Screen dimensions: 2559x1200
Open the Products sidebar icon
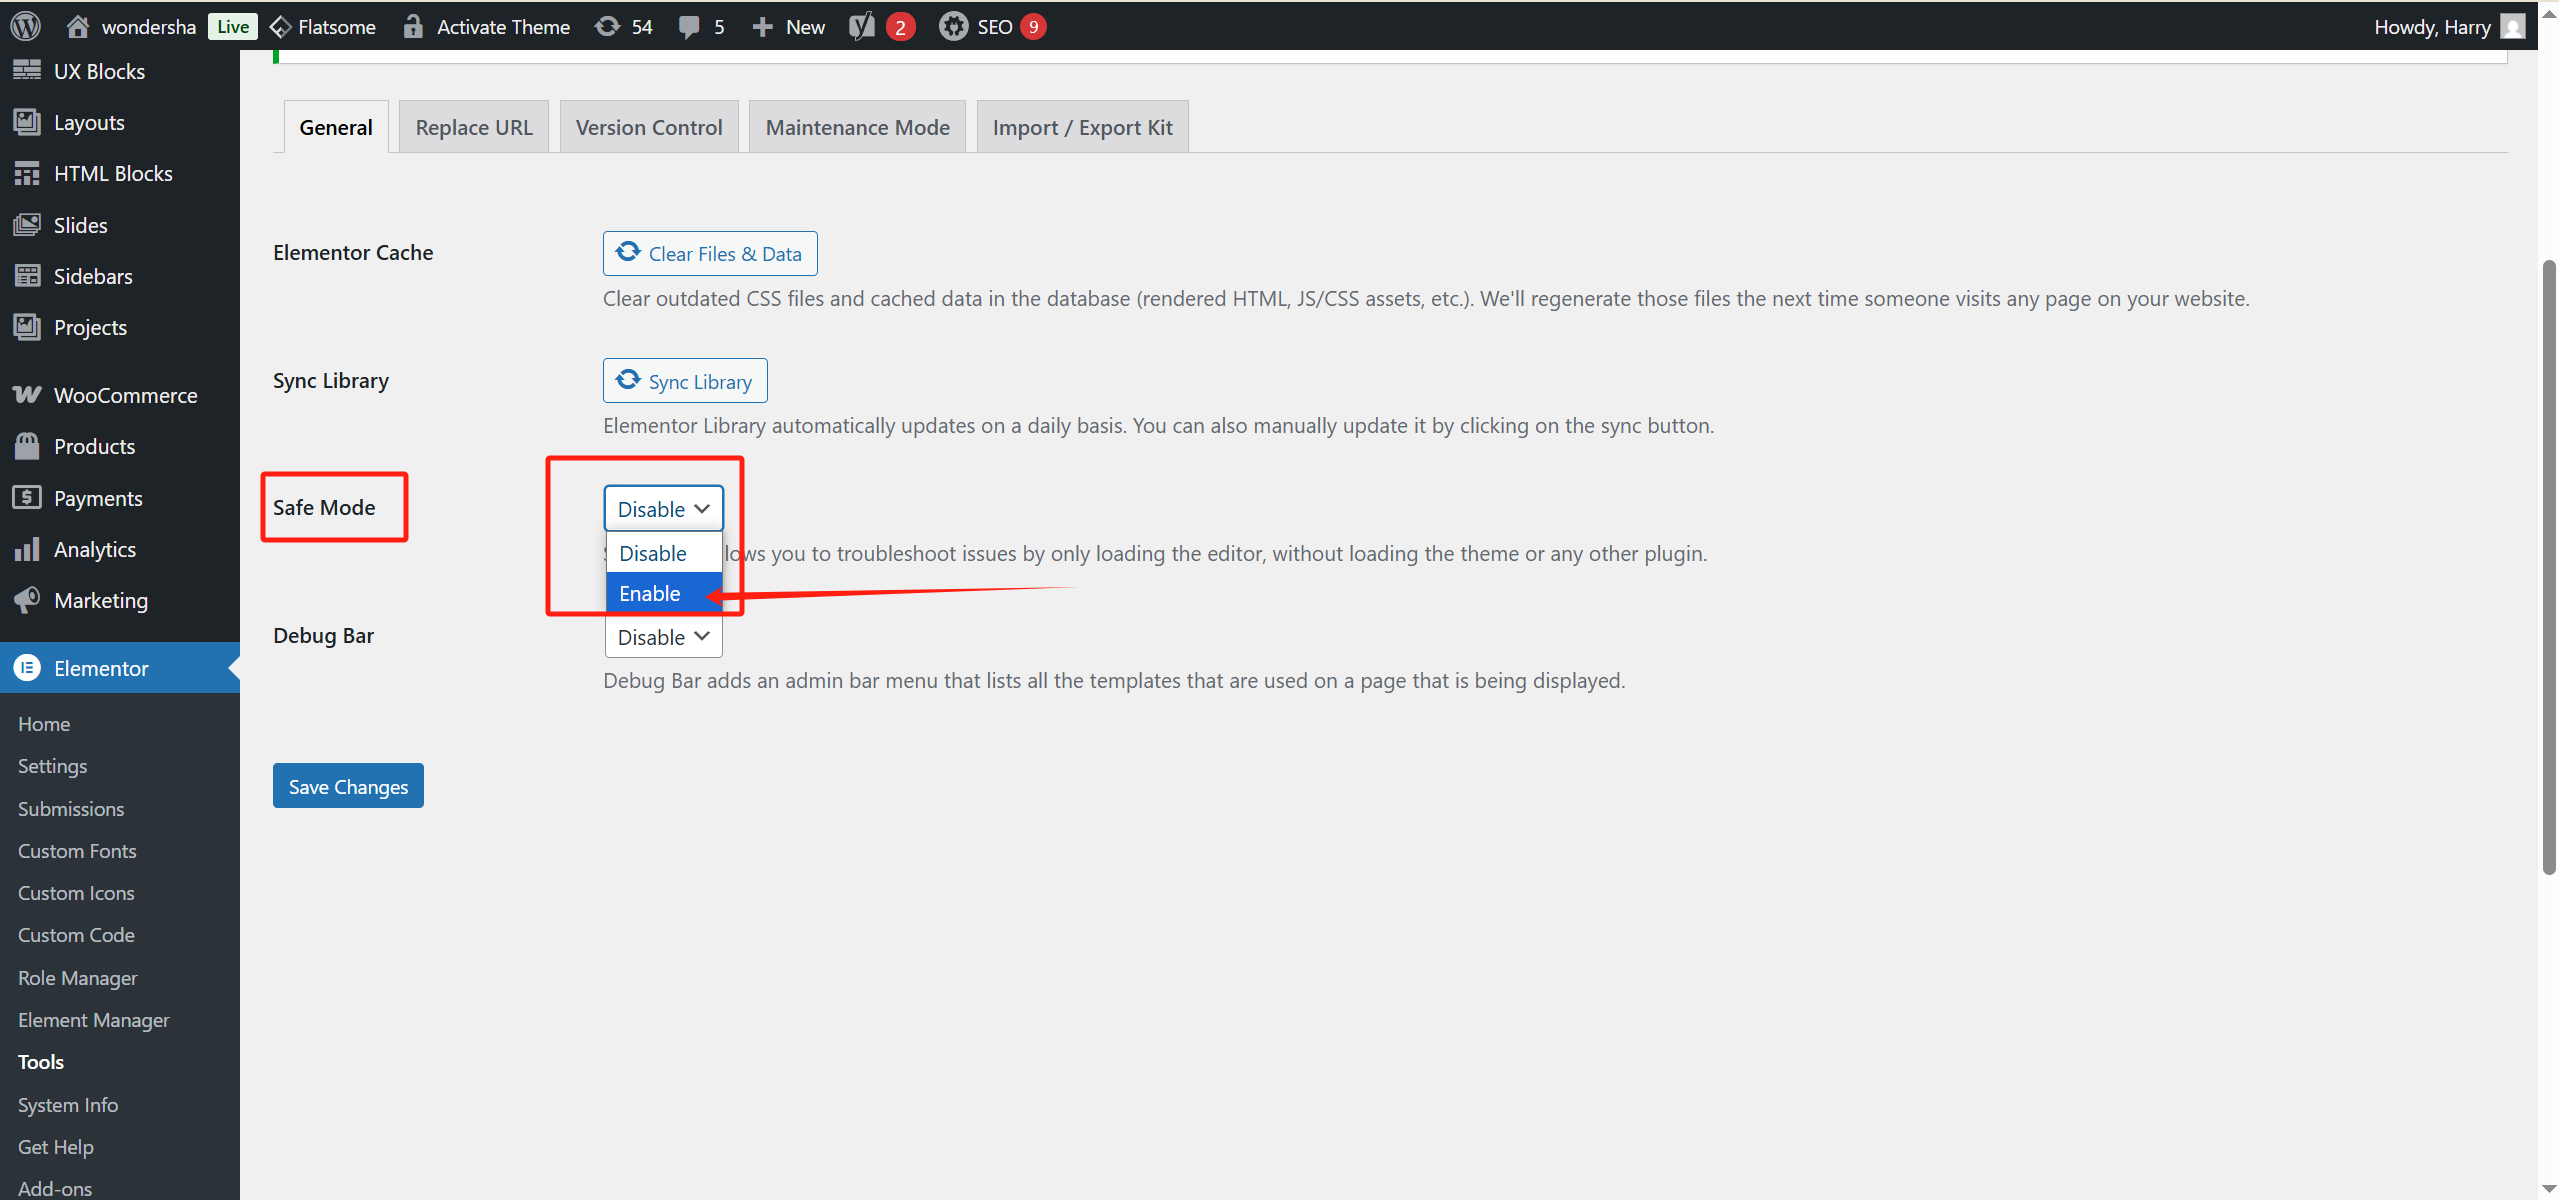click(x=27, y=446)
